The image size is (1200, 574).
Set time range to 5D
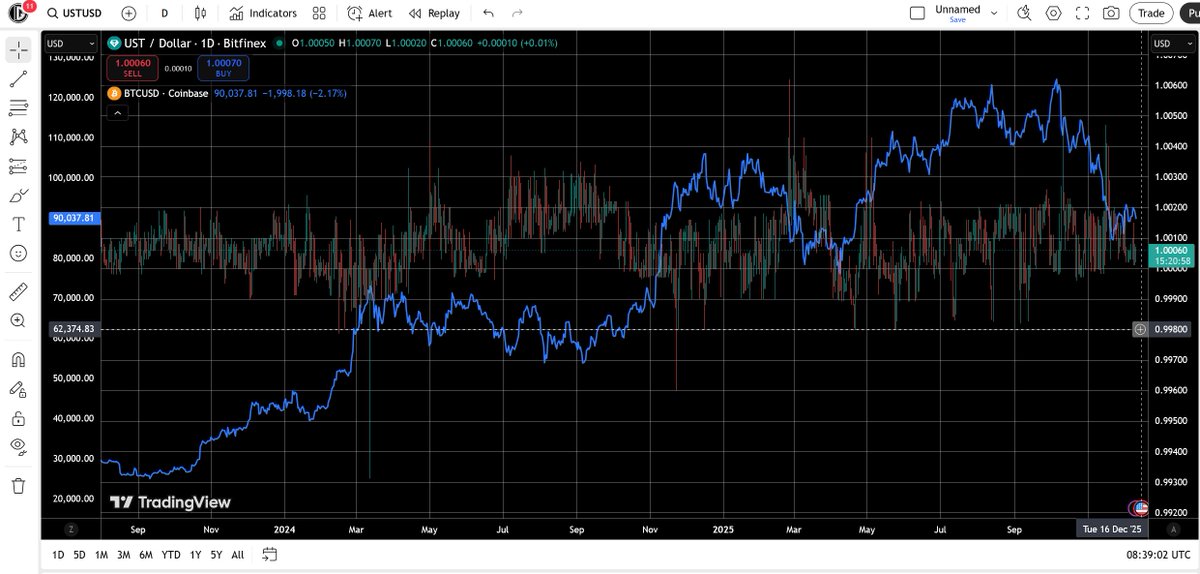pos(79,554)
